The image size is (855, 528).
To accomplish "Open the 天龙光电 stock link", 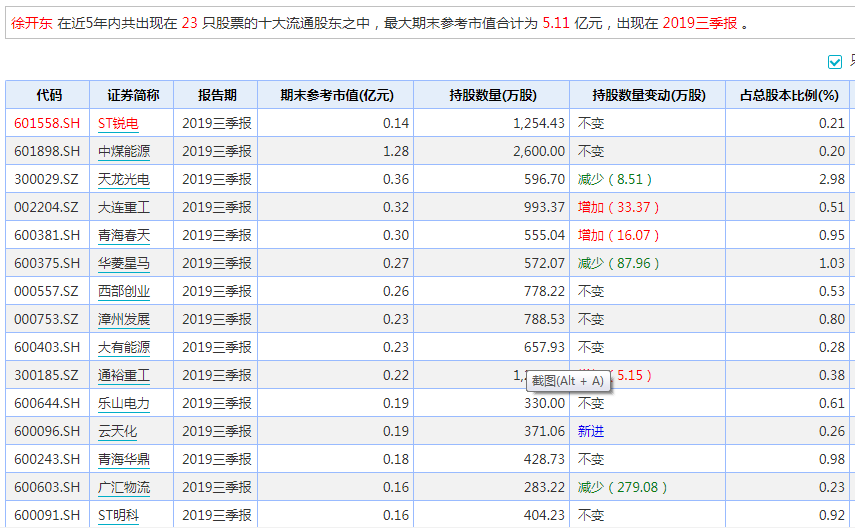I will pyautogui.click(x=124, y=179).
